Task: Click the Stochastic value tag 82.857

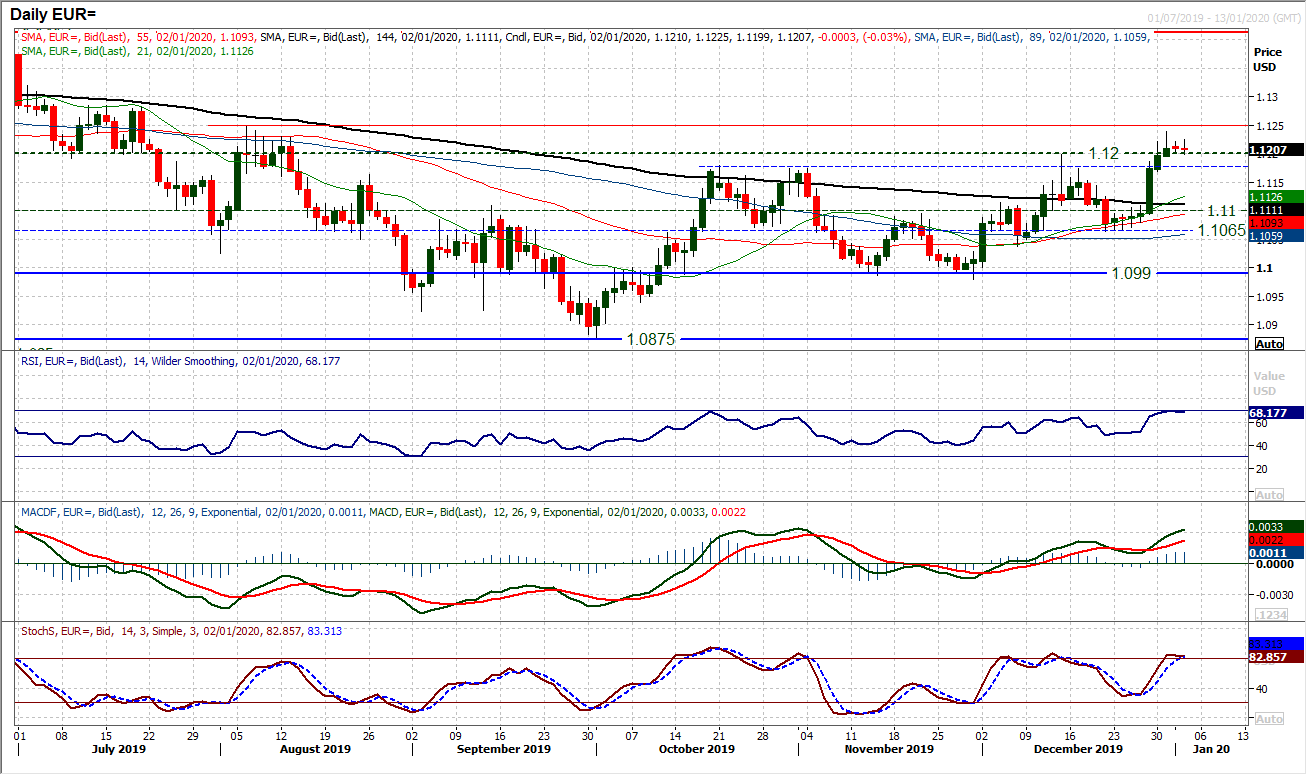Action: point(1277,658)
